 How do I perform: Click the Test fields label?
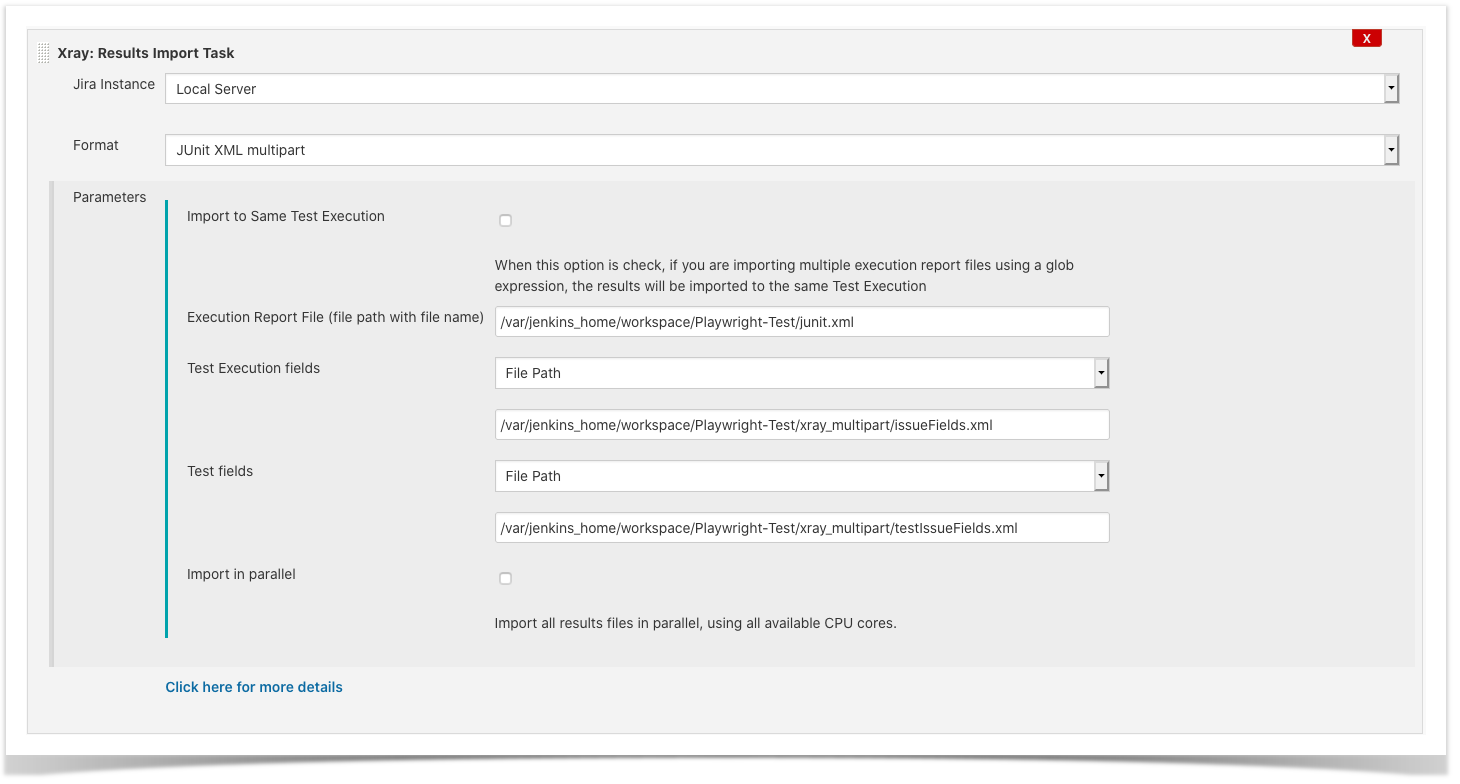tap(220, 471)
